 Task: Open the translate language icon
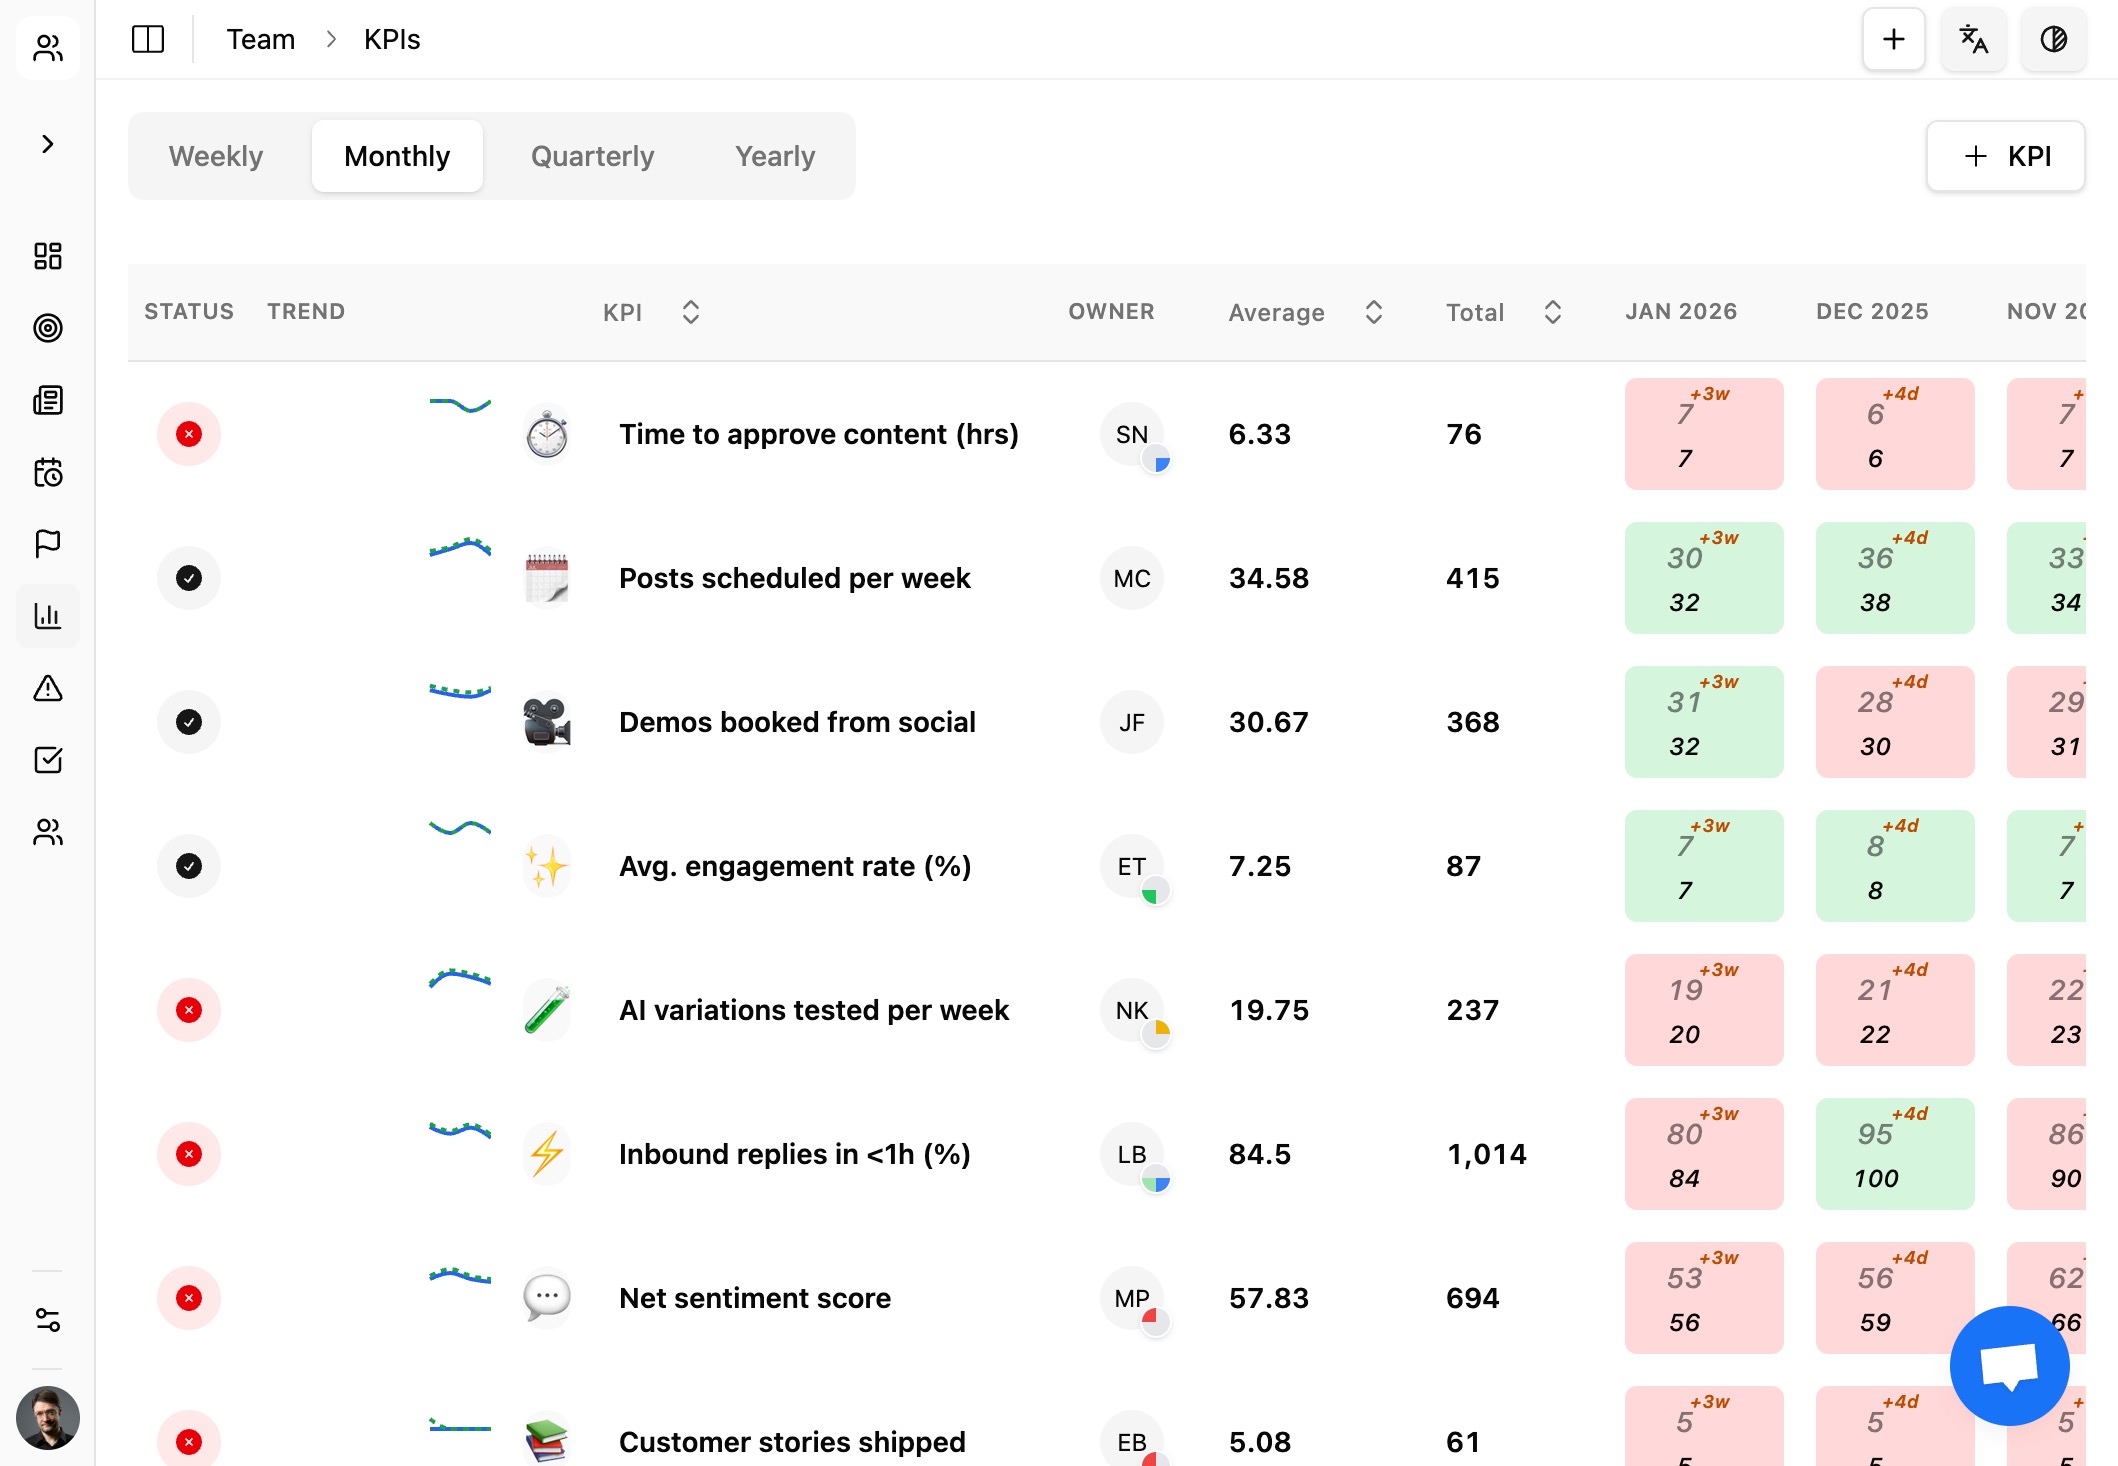pos(1973,39)
